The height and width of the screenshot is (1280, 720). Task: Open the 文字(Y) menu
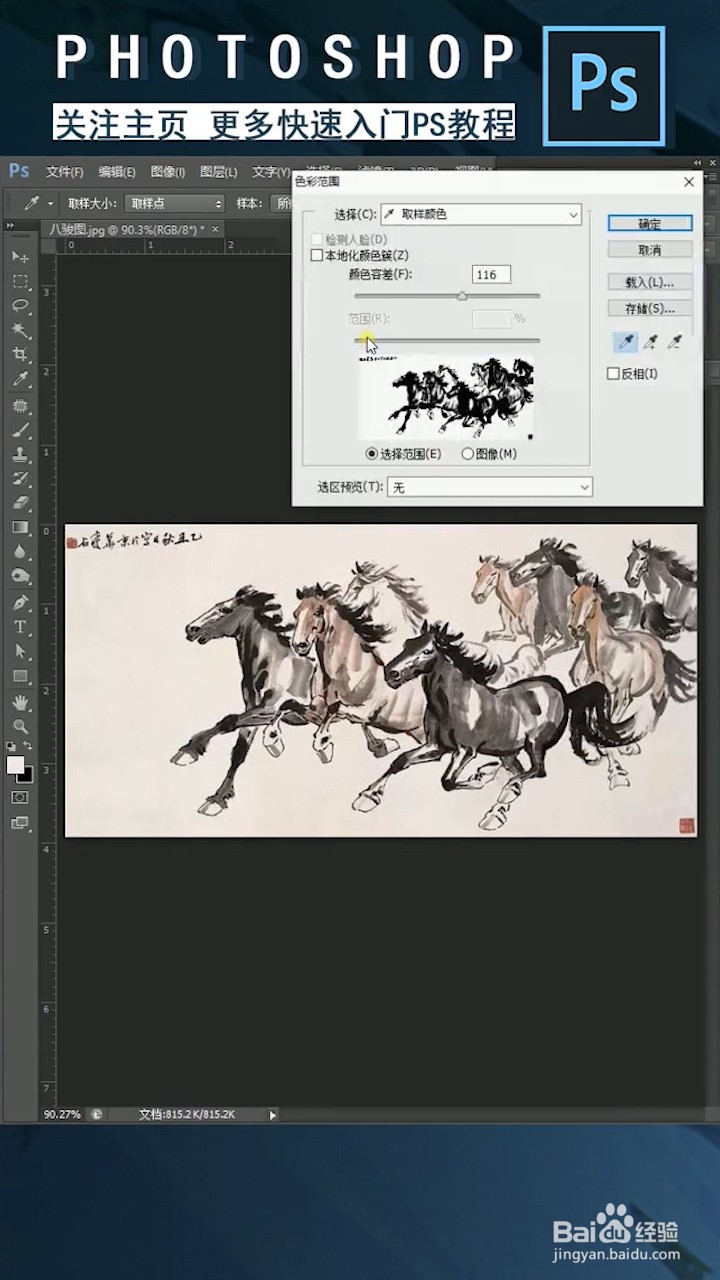point(271,172)
